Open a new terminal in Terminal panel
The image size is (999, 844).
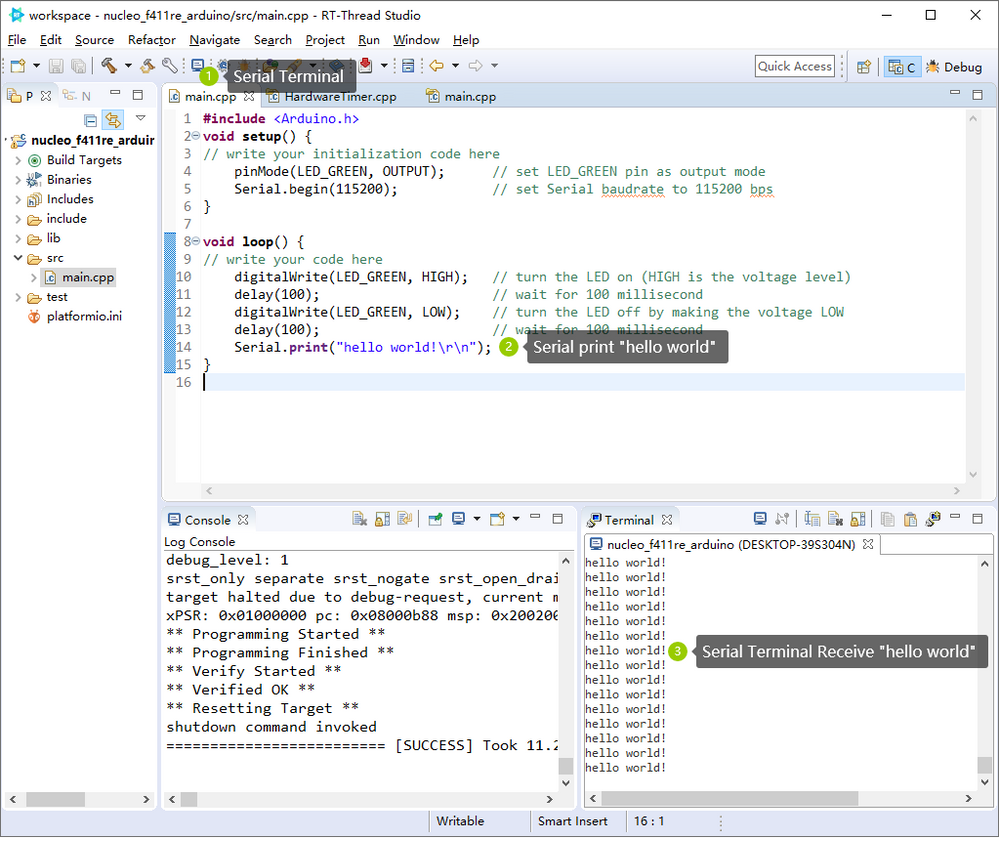click(759, 519)
